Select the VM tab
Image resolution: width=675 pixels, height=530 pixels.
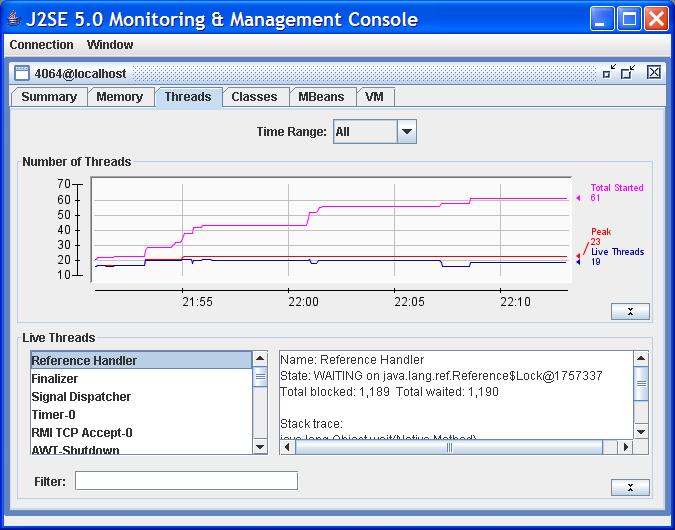374,97
